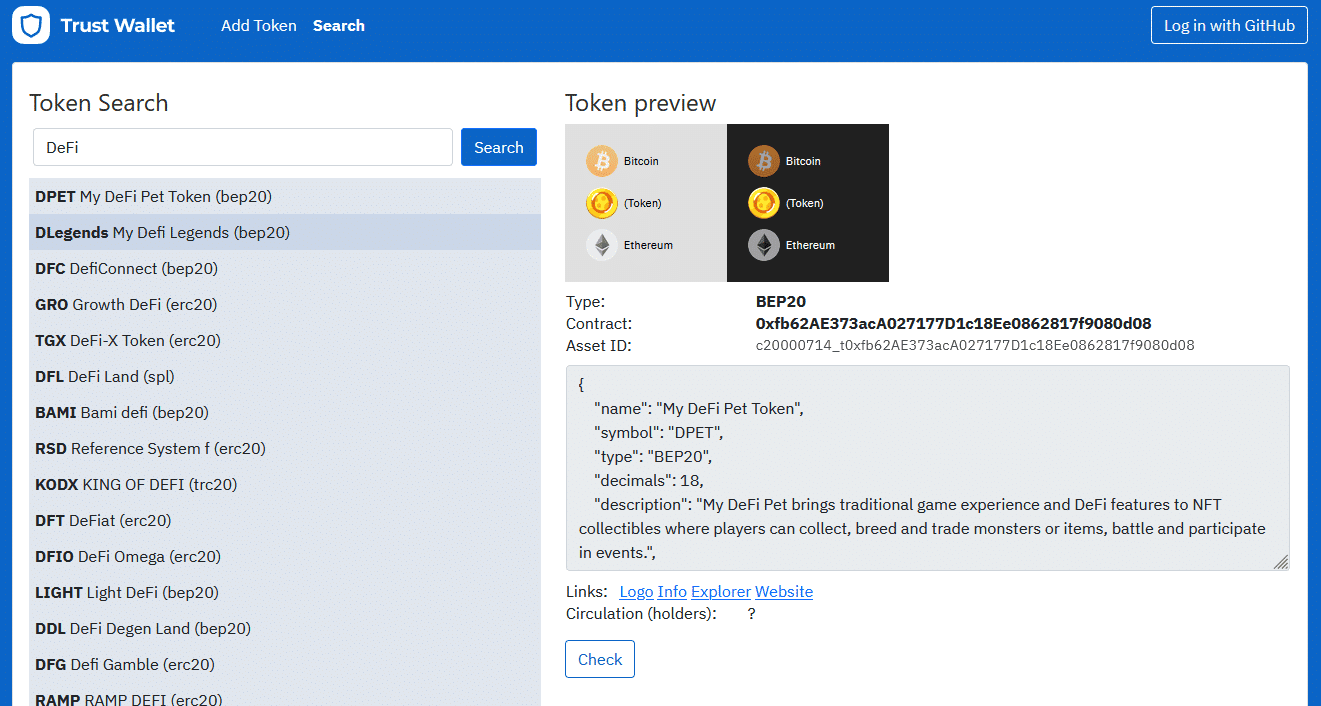Click the token coin icon in dark preview
Image resolution: width=1321 pixels, height=706 pixels.
click(x=764, y=203)
